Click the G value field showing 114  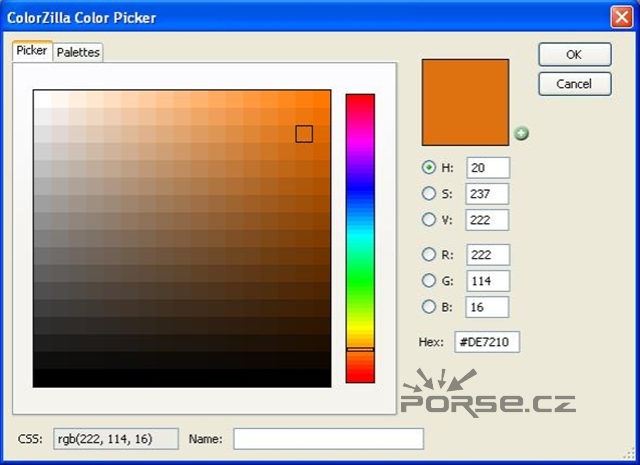[488, 281]
